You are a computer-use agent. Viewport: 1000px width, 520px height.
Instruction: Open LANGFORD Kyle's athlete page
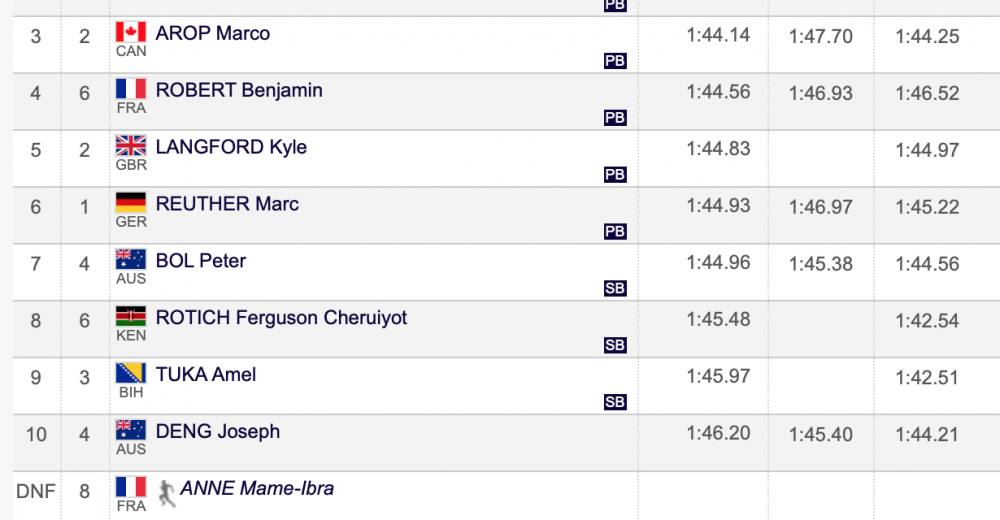point(231,147)
